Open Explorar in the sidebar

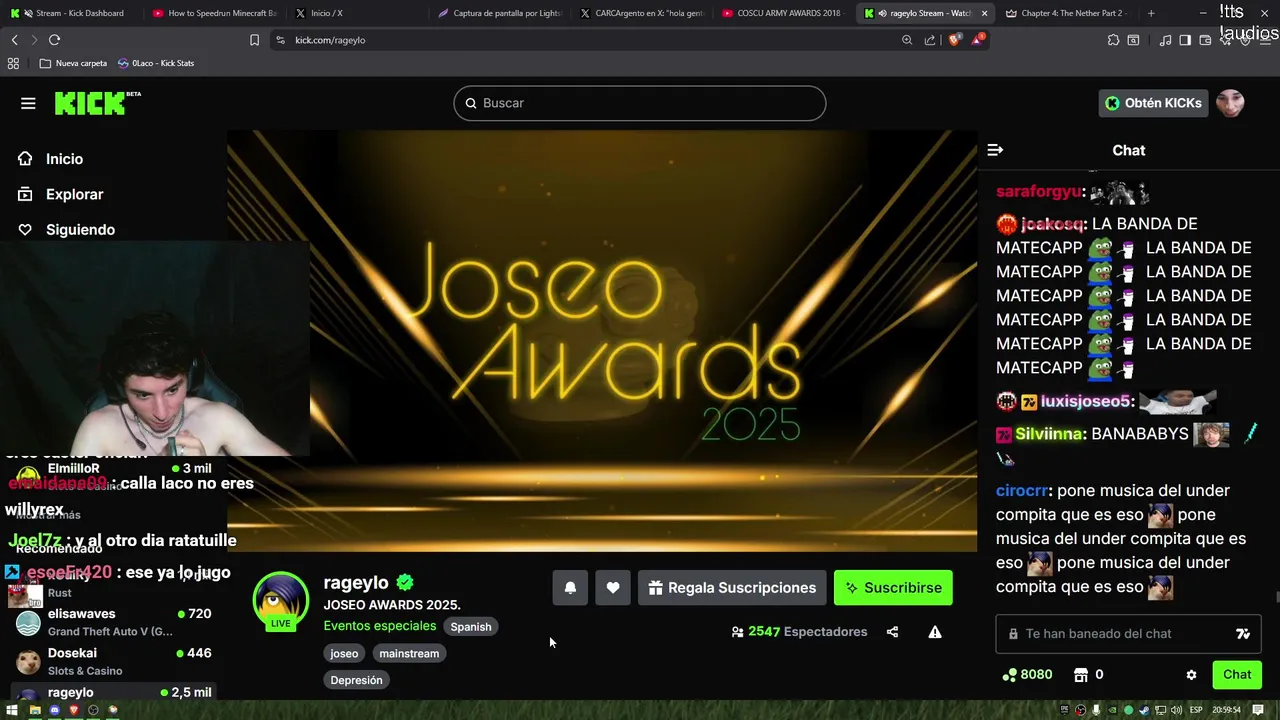61,194
